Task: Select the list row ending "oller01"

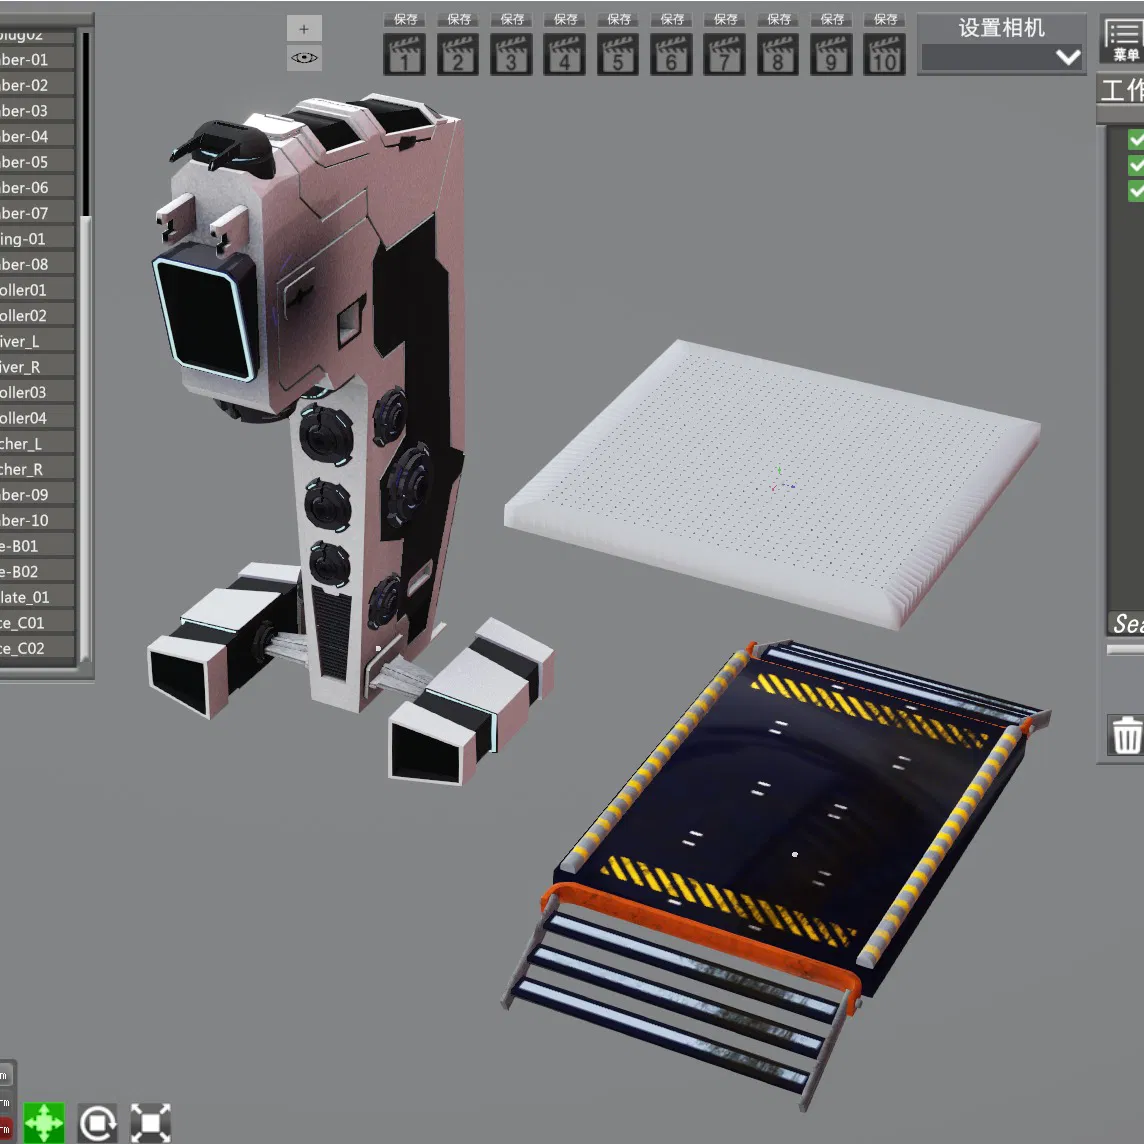Action: click(36, 290)
